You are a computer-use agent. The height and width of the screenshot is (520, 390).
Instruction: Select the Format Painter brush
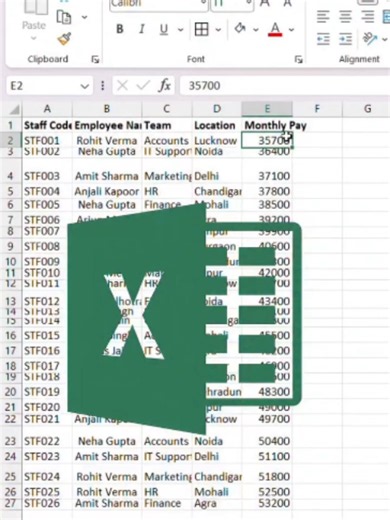coord(64,39)
